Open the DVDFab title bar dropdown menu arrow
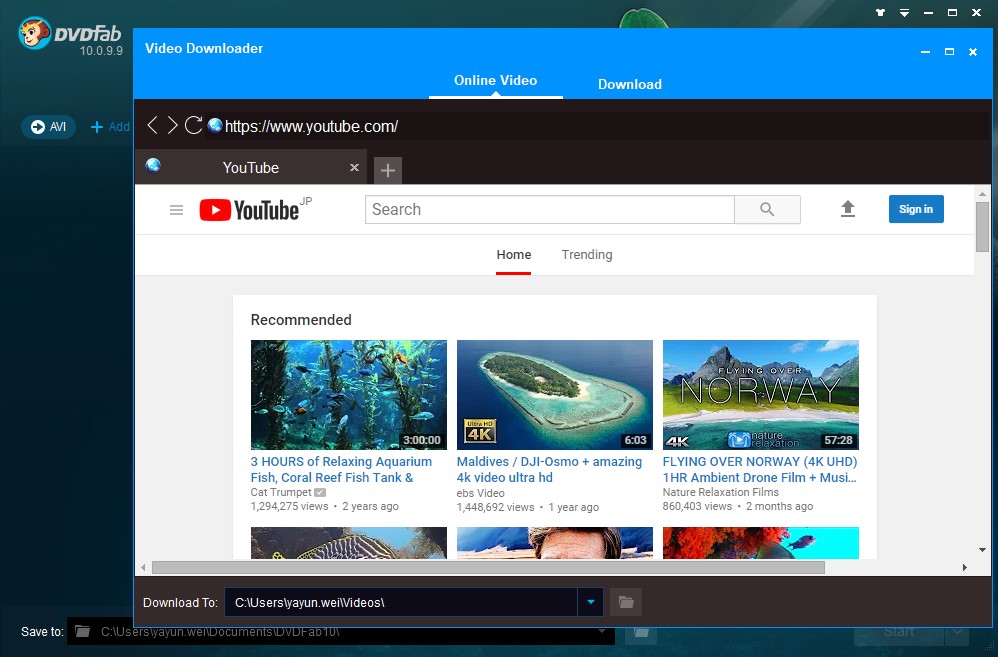998x657 pixels. [x=904, y=13]
